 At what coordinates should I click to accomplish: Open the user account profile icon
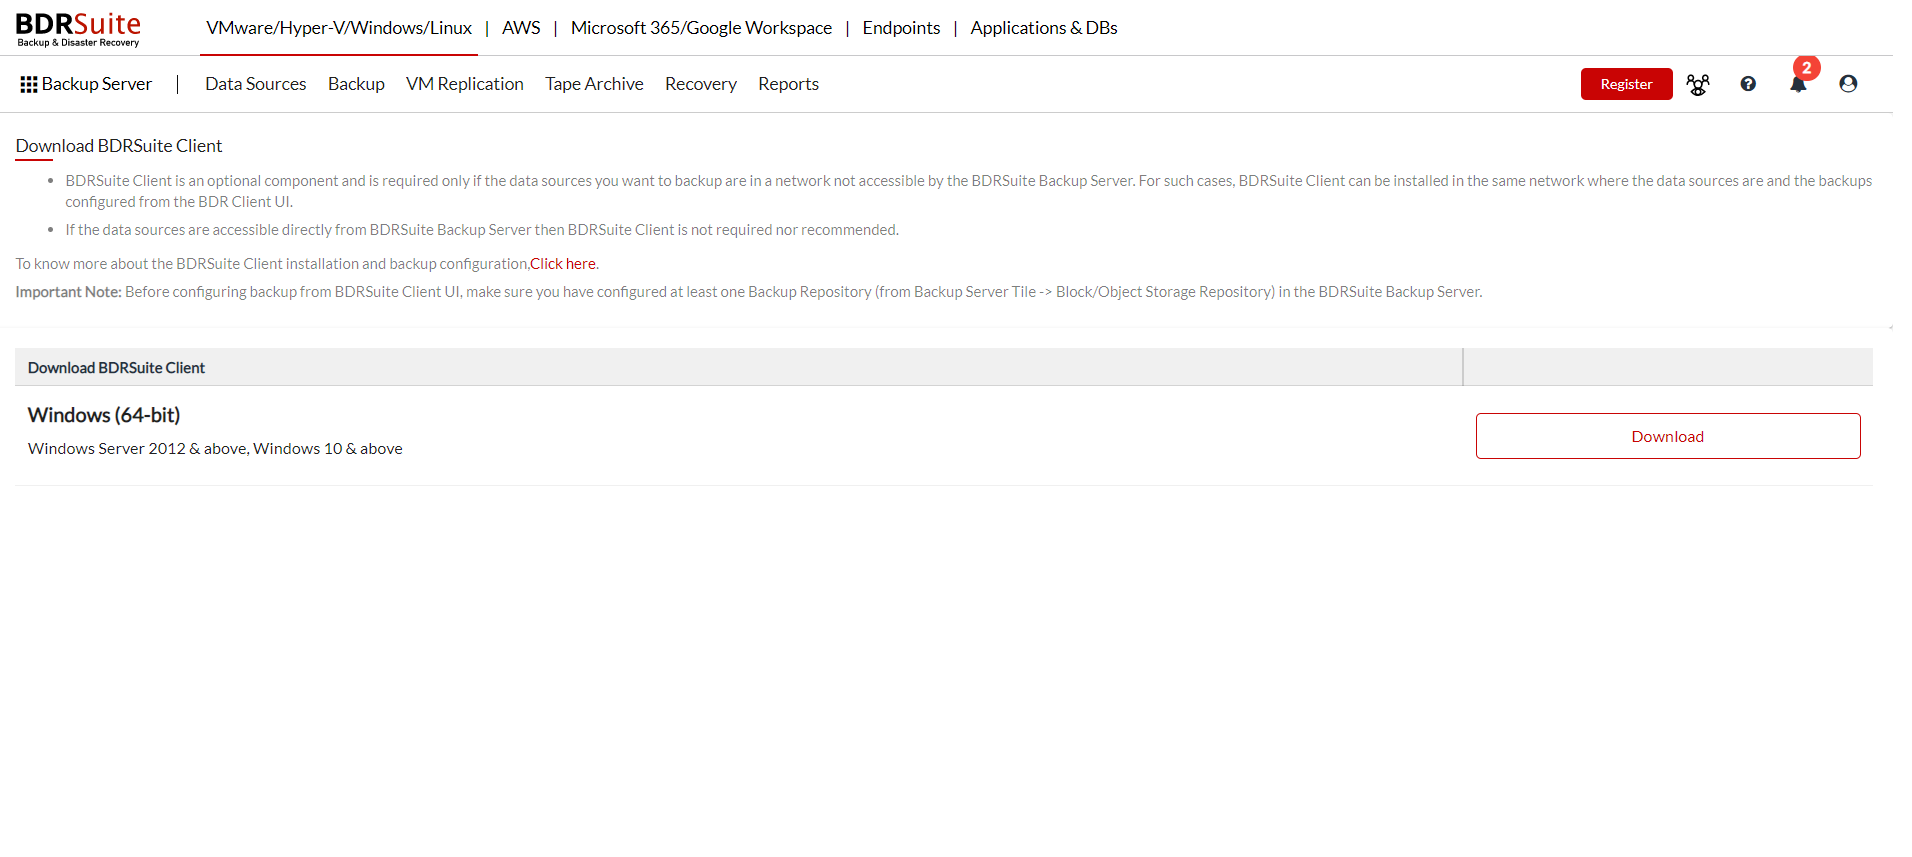tap(1848, 84)
